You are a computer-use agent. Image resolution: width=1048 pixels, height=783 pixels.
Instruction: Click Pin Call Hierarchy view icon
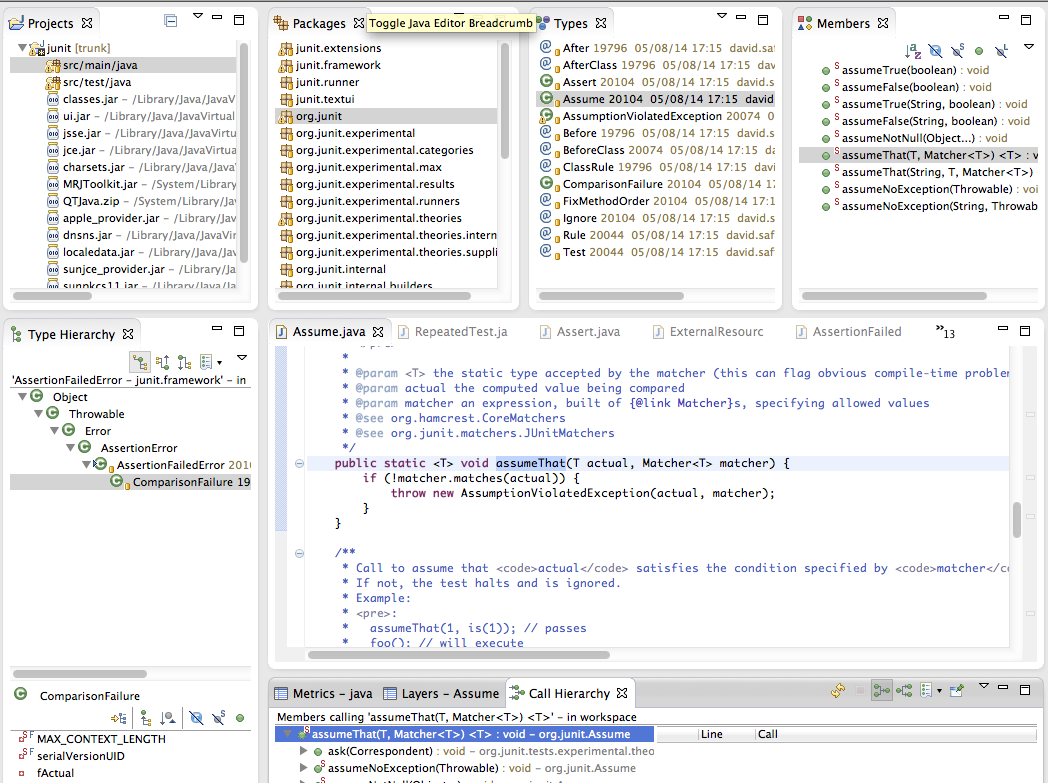(956, 691)
